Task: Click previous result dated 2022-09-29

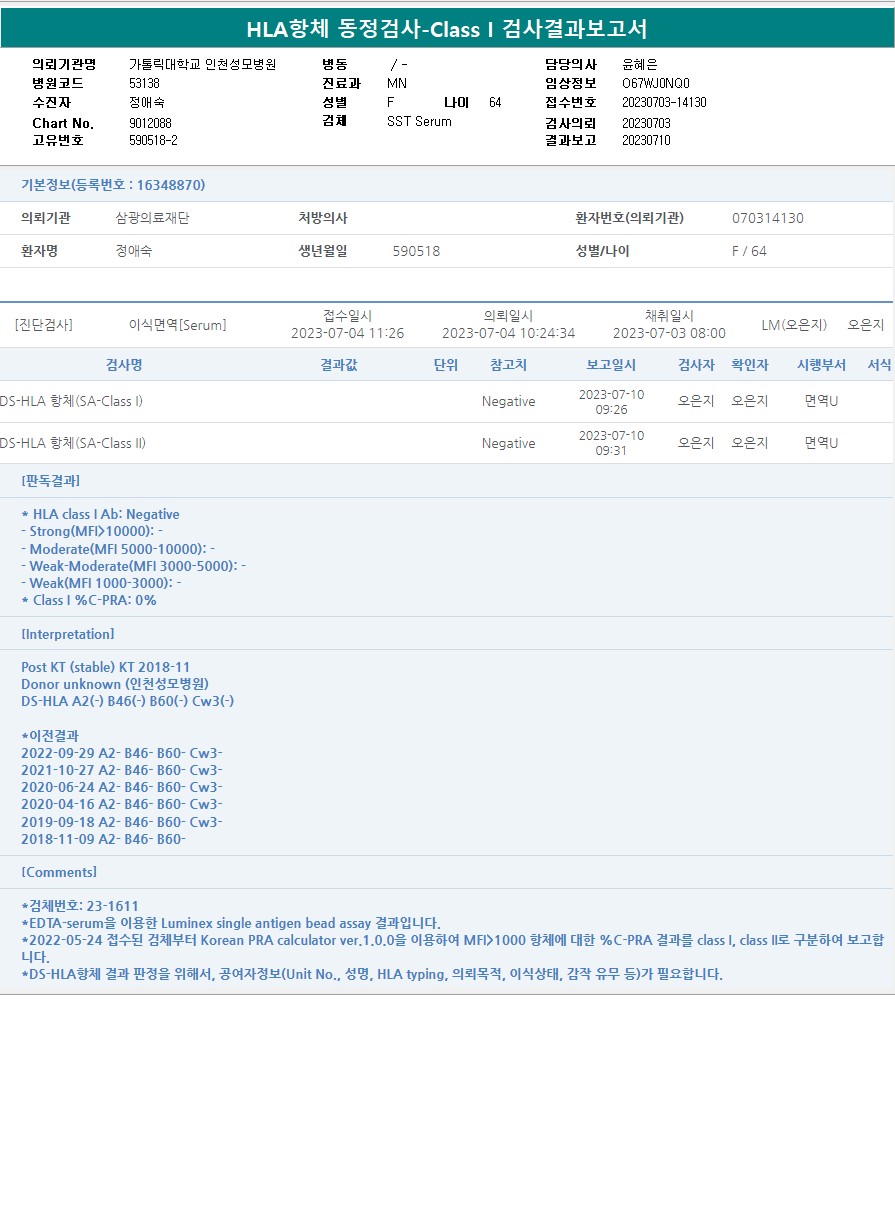Action: pyautogui.click(x=122, y=753)
